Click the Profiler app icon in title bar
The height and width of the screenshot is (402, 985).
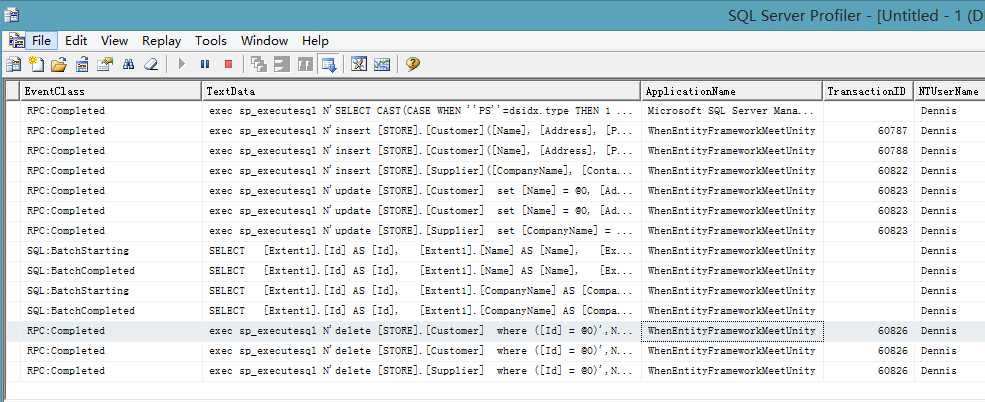[x=11, y=15]
